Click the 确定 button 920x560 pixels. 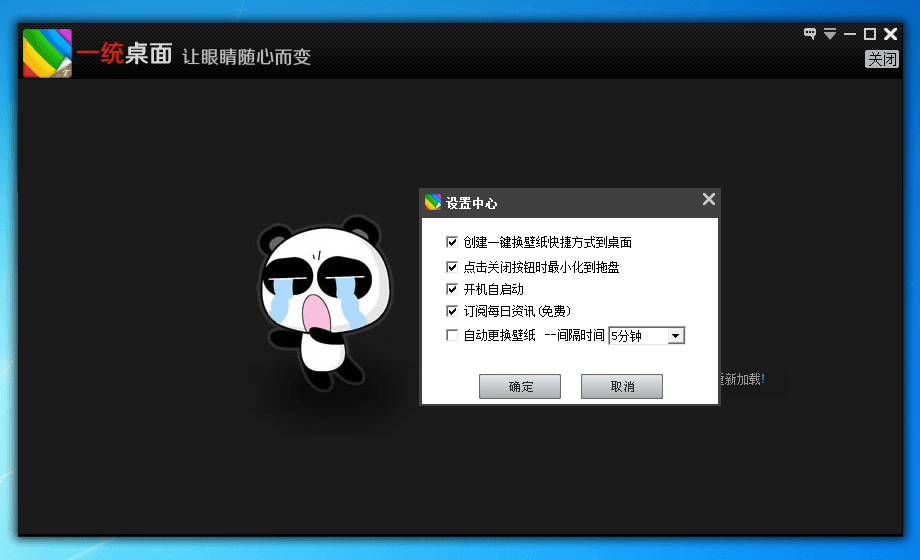520,386
